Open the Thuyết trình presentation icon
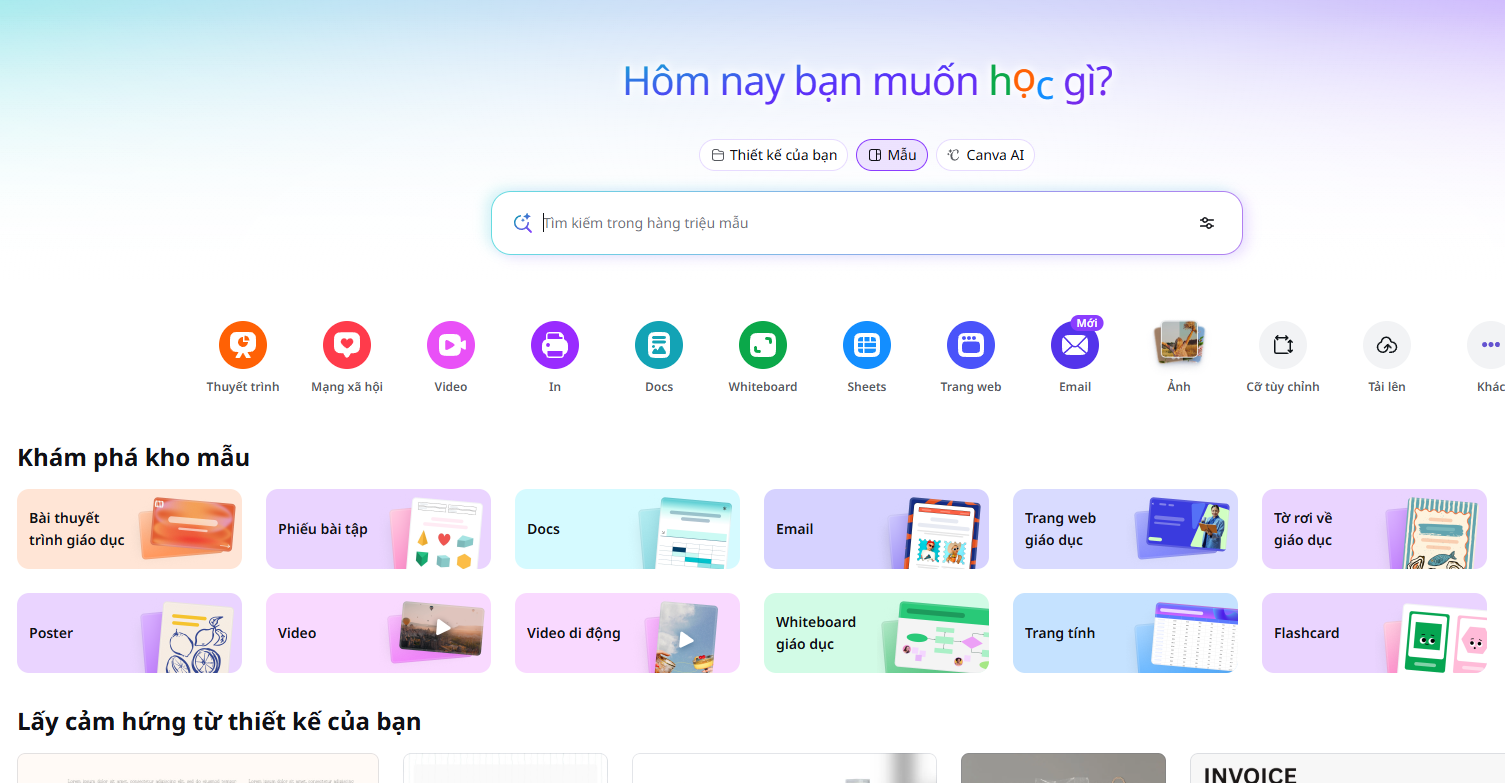Viewport: 1505px width, 783px height. [x=243, y=345]
